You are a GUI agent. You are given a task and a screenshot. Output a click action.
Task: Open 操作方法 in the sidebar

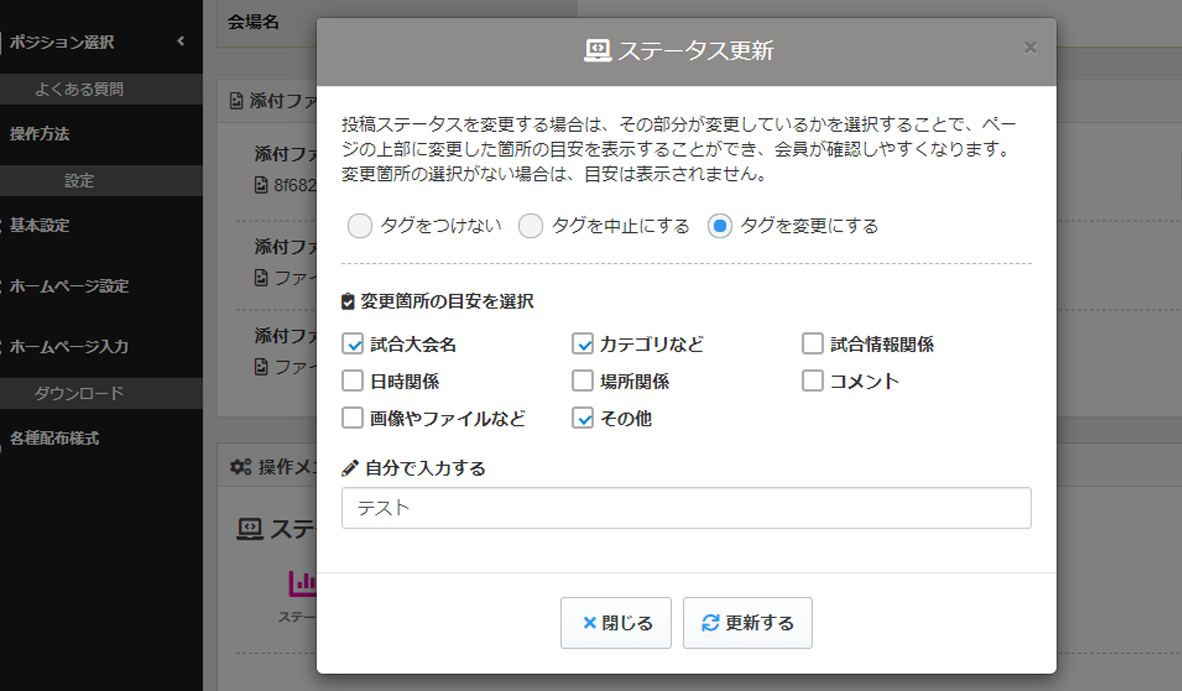40,134
